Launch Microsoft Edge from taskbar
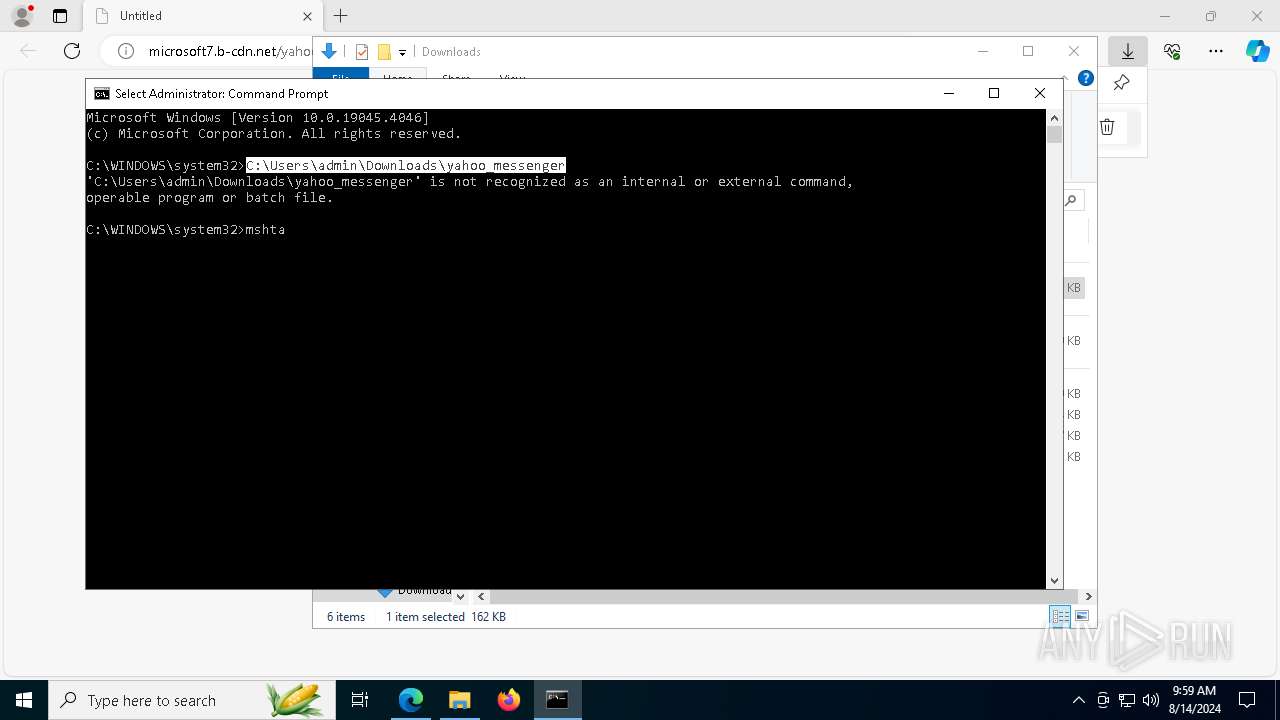This screenshot has height=720, width=1280. pyautogui.click(x=411, y=700)
